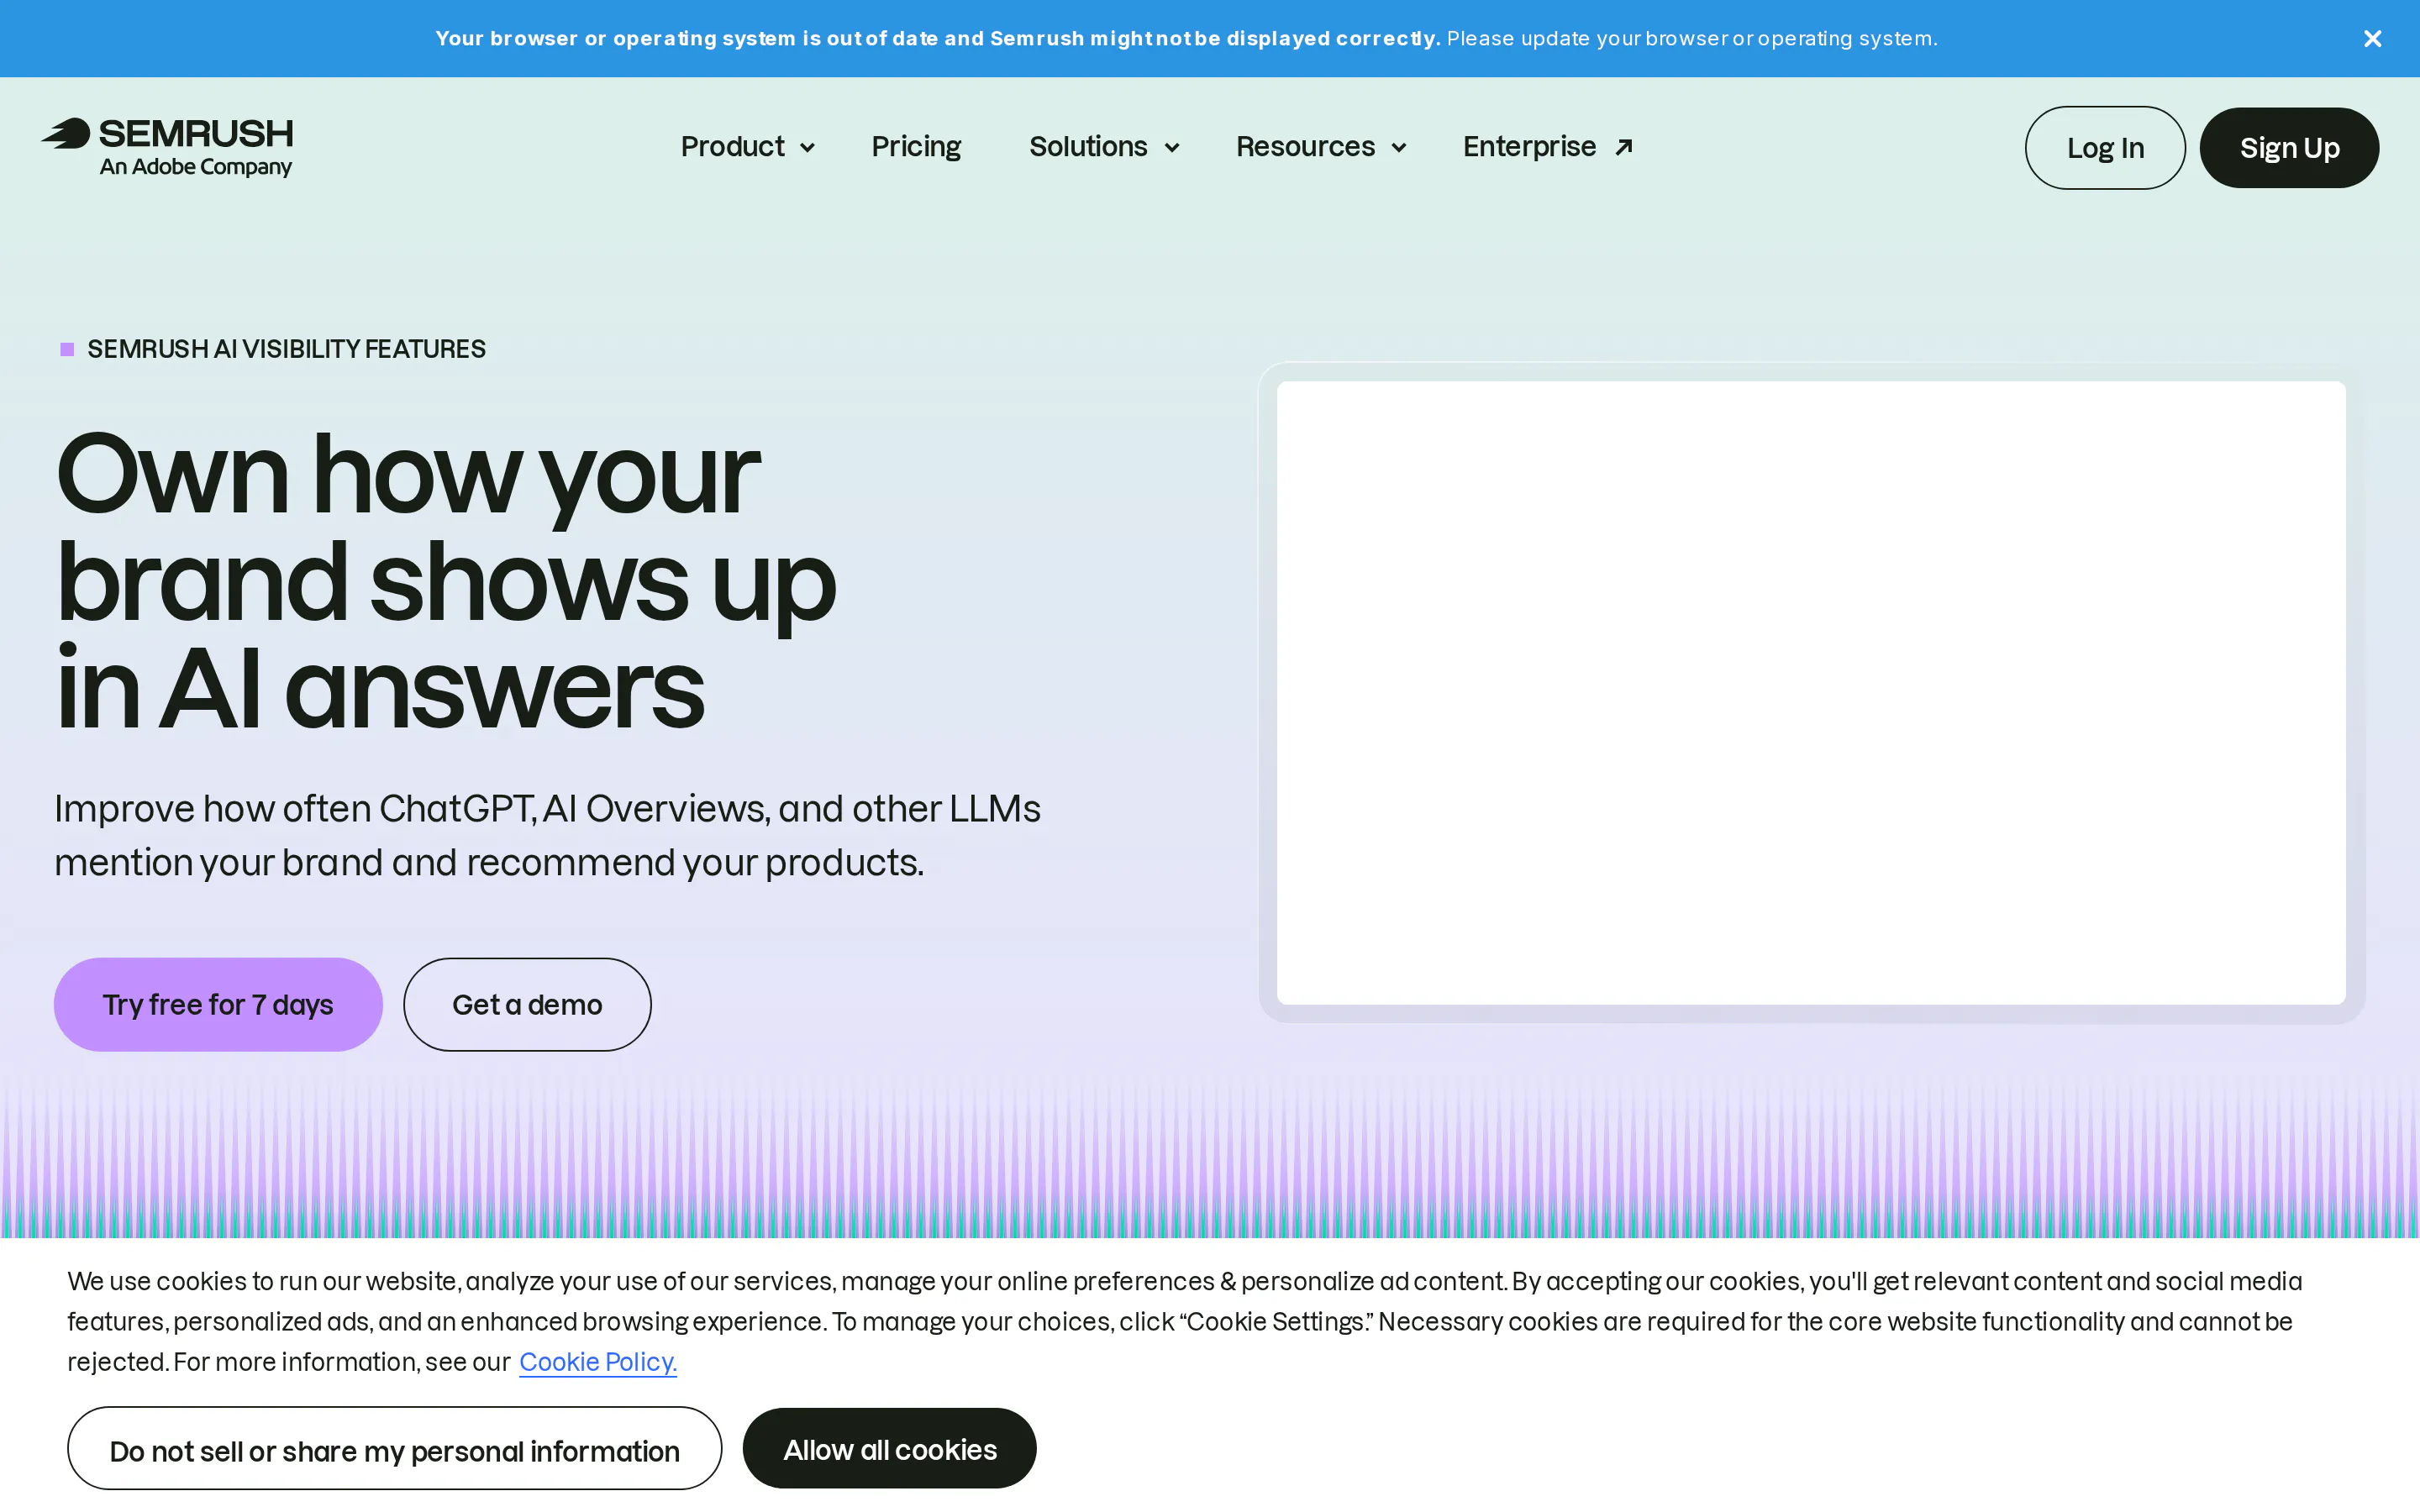Click the blank hero preview panel
This screenshot has height=1512, width=2420.
pos(1811,692)
